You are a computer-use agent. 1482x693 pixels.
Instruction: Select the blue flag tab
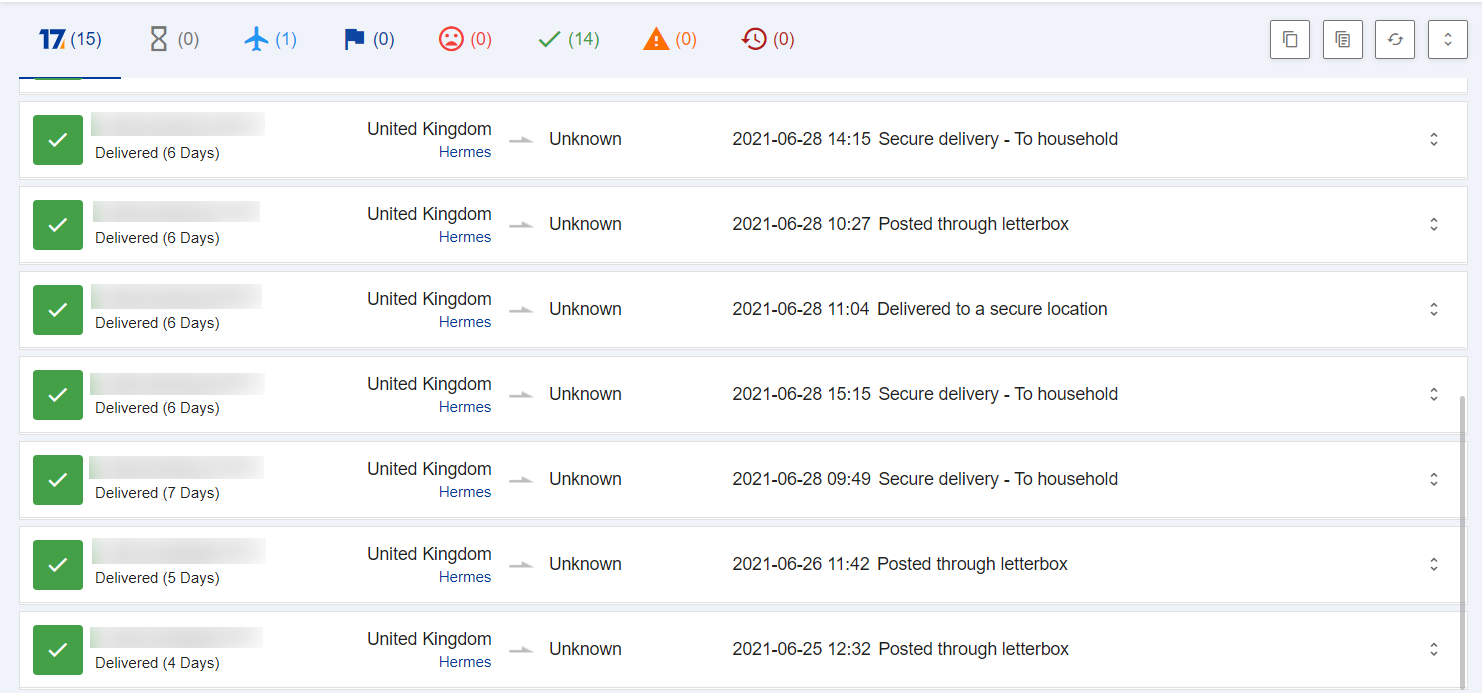369,40
